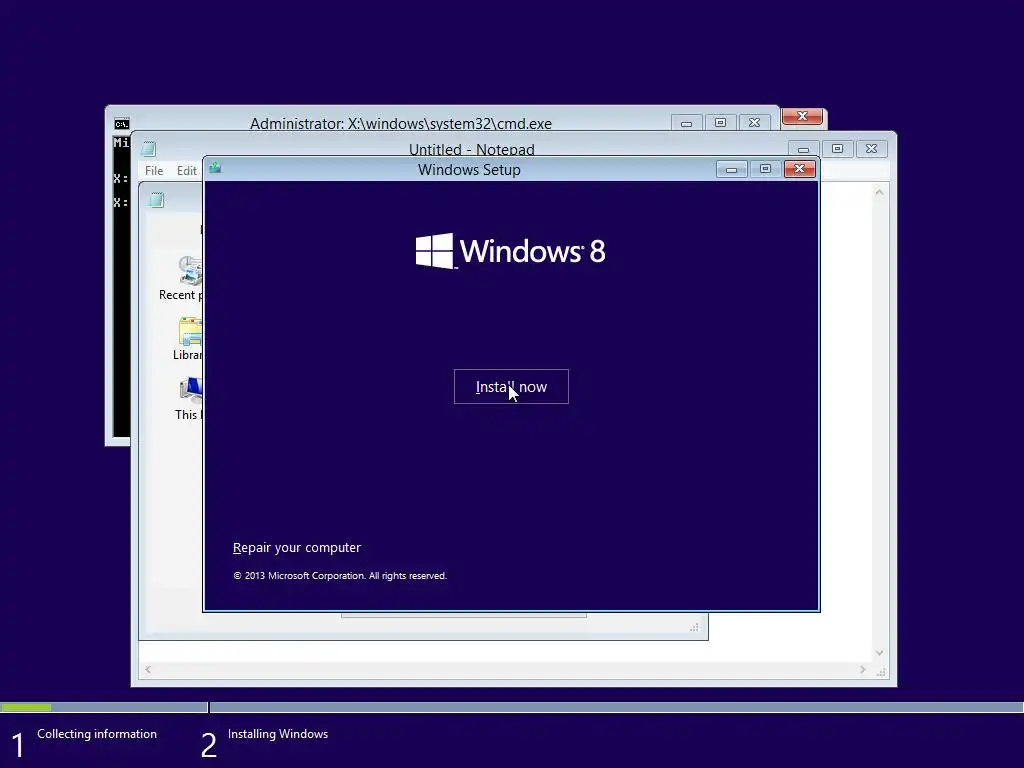Viewport: 1024px width, 768px height.
Task: Open the Repair your computer link
Action: coord(296,548)
